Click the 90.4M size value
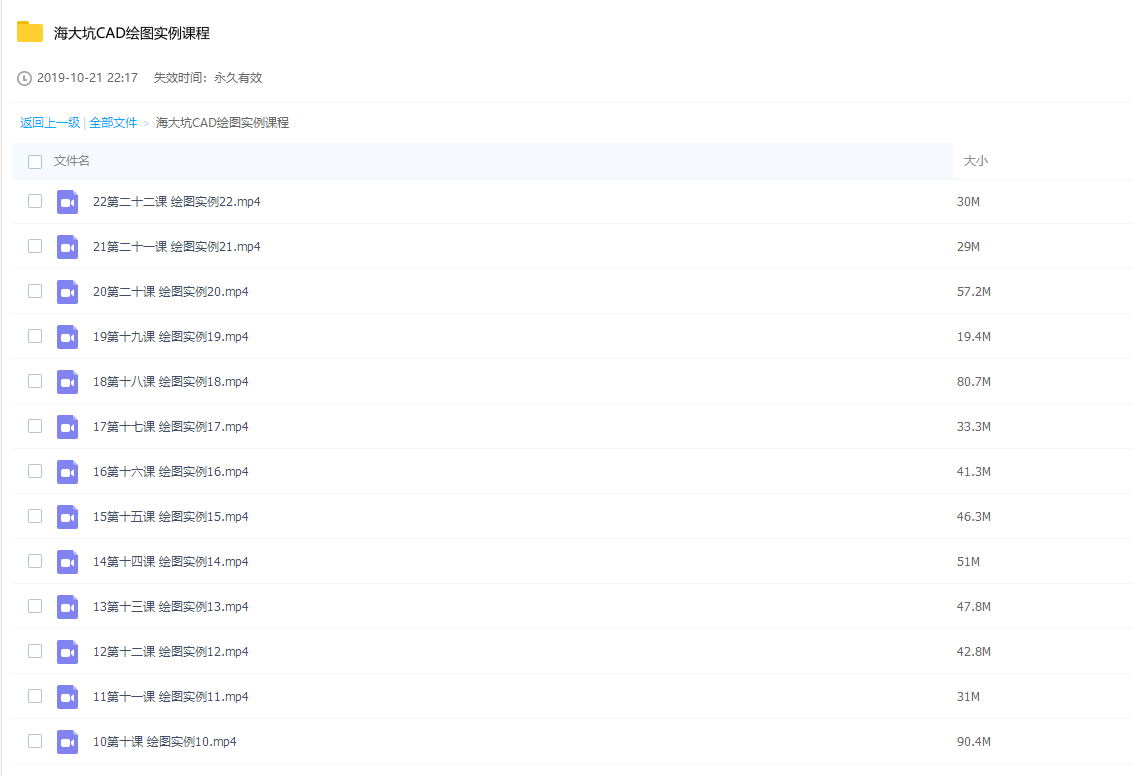Image resolution: width=1133 pixels, height=776 pixels. pos(973,741)
